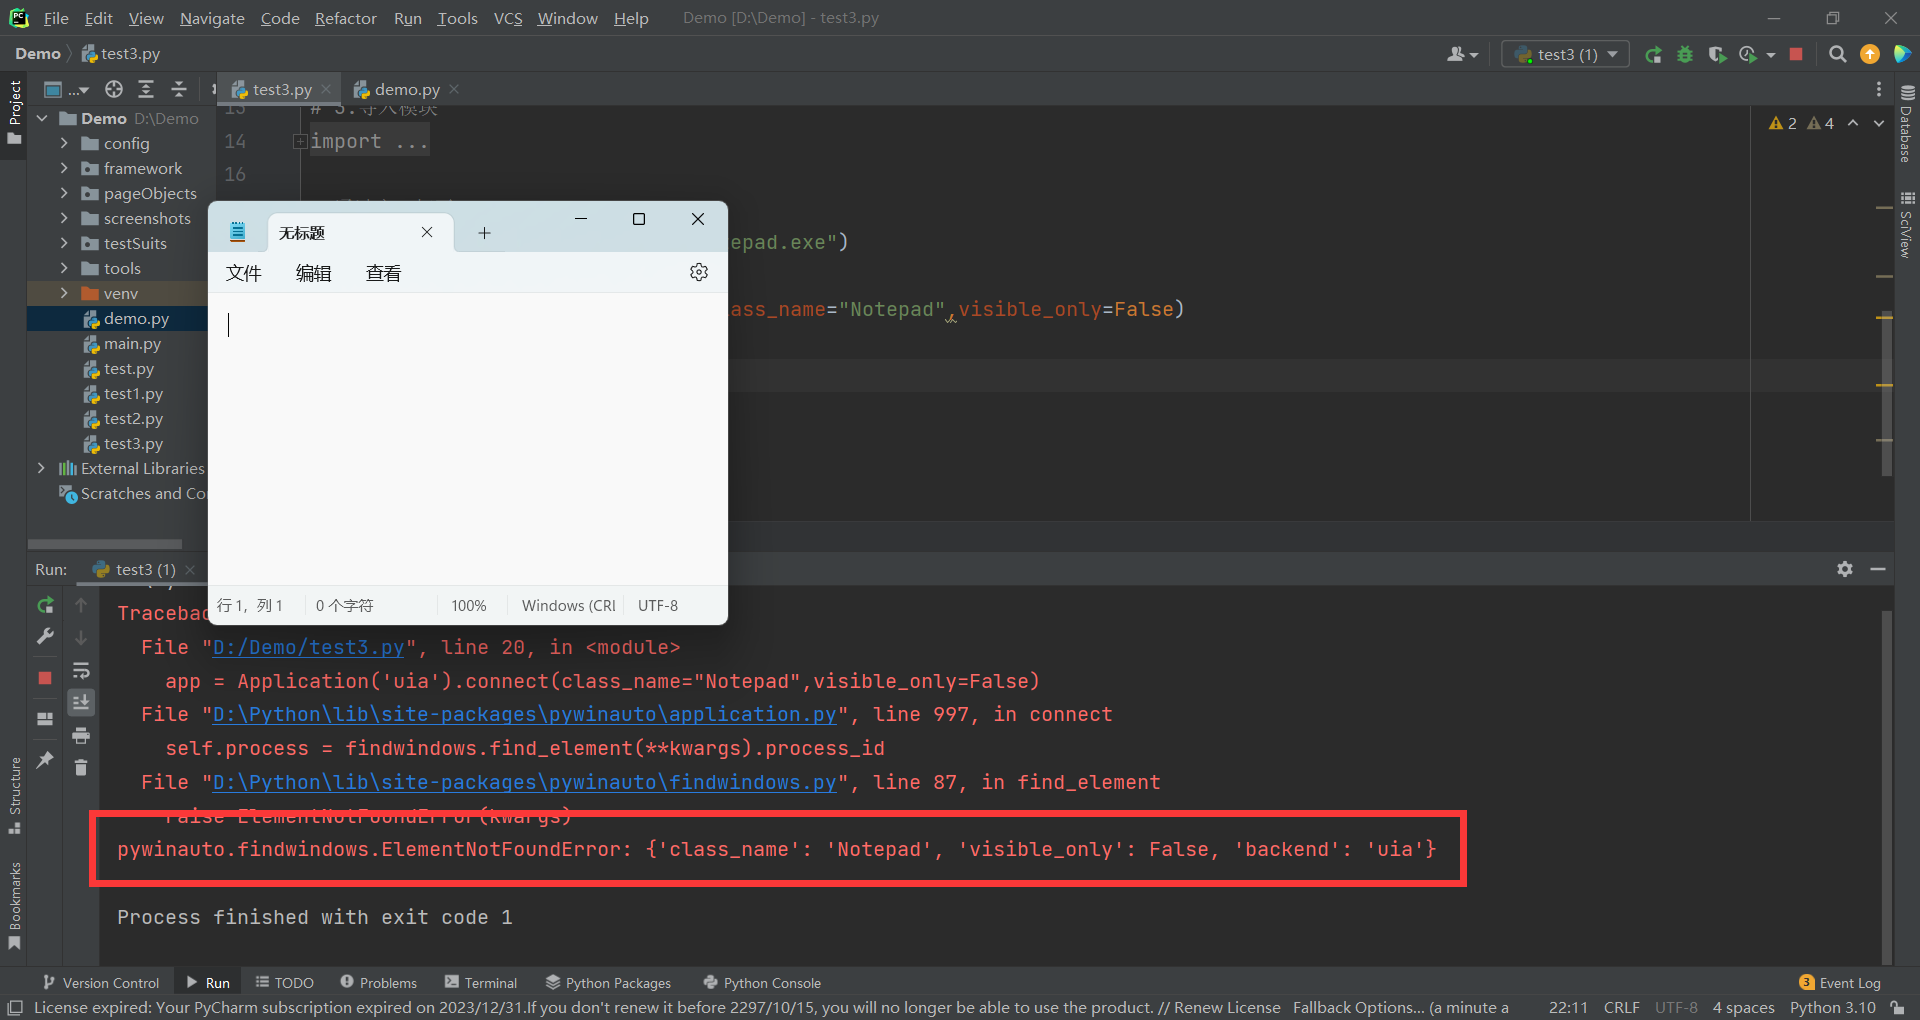Open the D:/Demo/test3.py traceback link

pyautogui.click(x=308, y=647)
